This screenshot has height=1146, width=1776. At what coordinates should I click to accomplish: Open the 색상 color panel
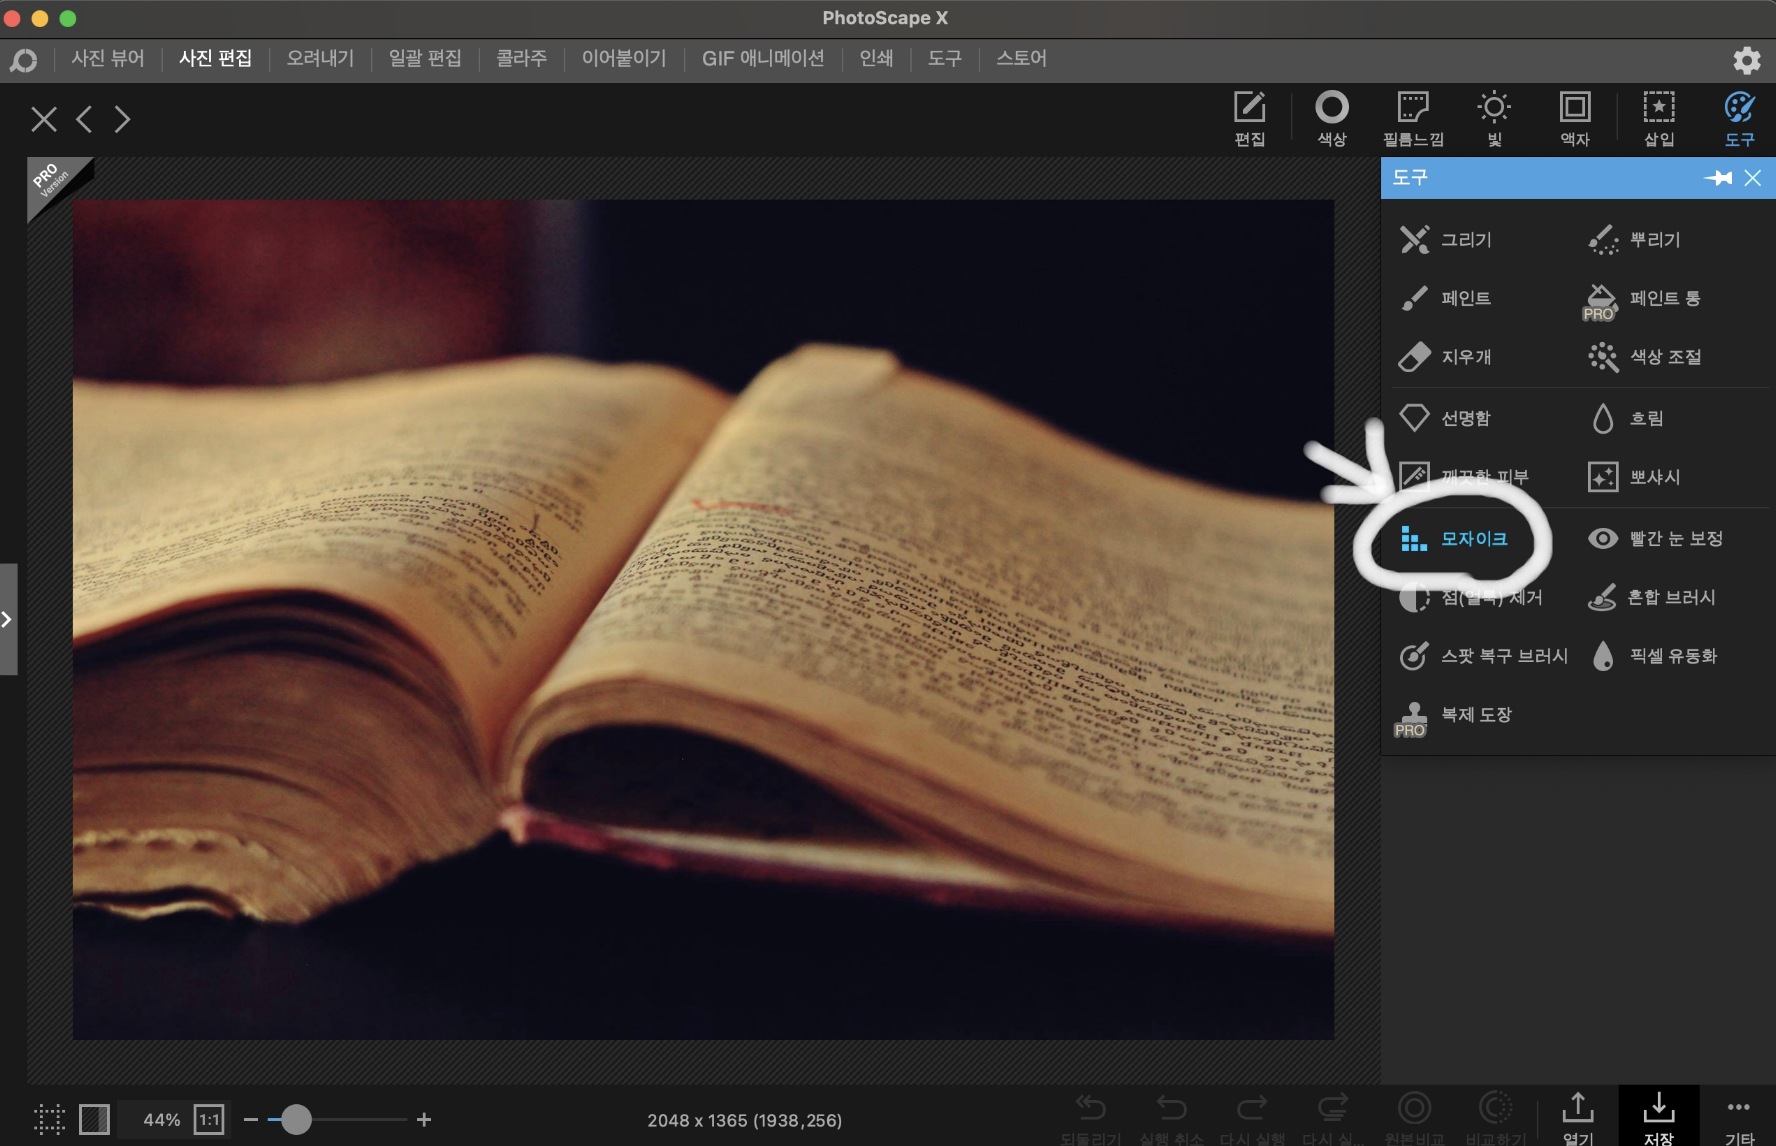pos(1332,119)
